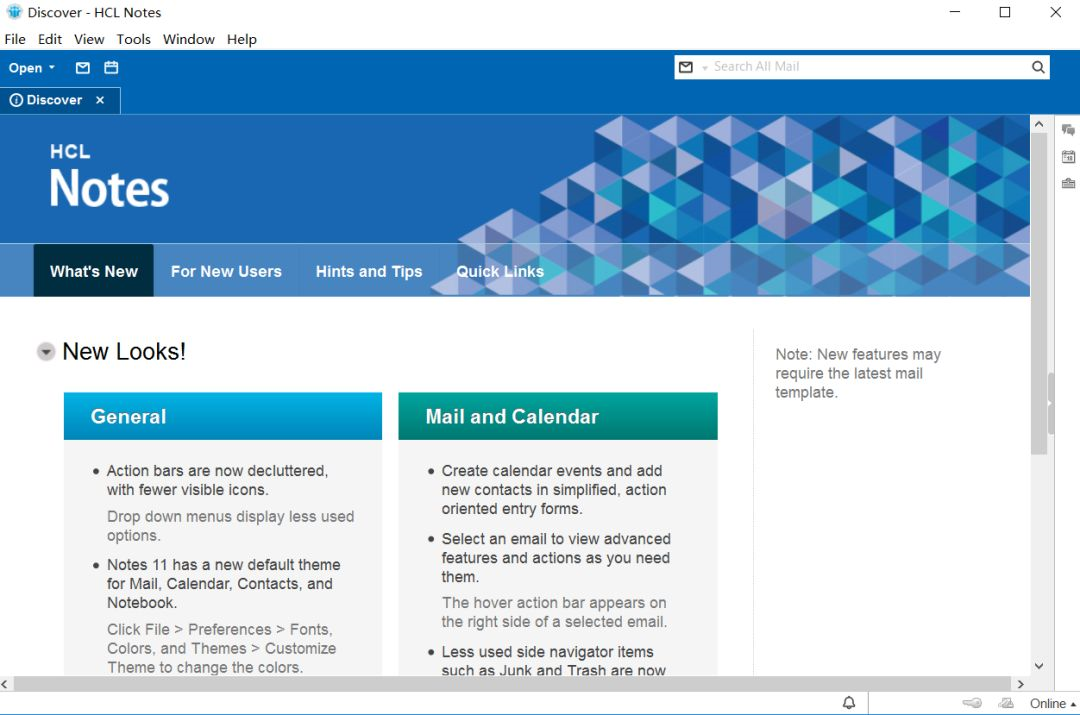The width and height of the screenshot is (1080, 715).
Task: Click the mail scope icon in search box
Action: pos(686,67)
